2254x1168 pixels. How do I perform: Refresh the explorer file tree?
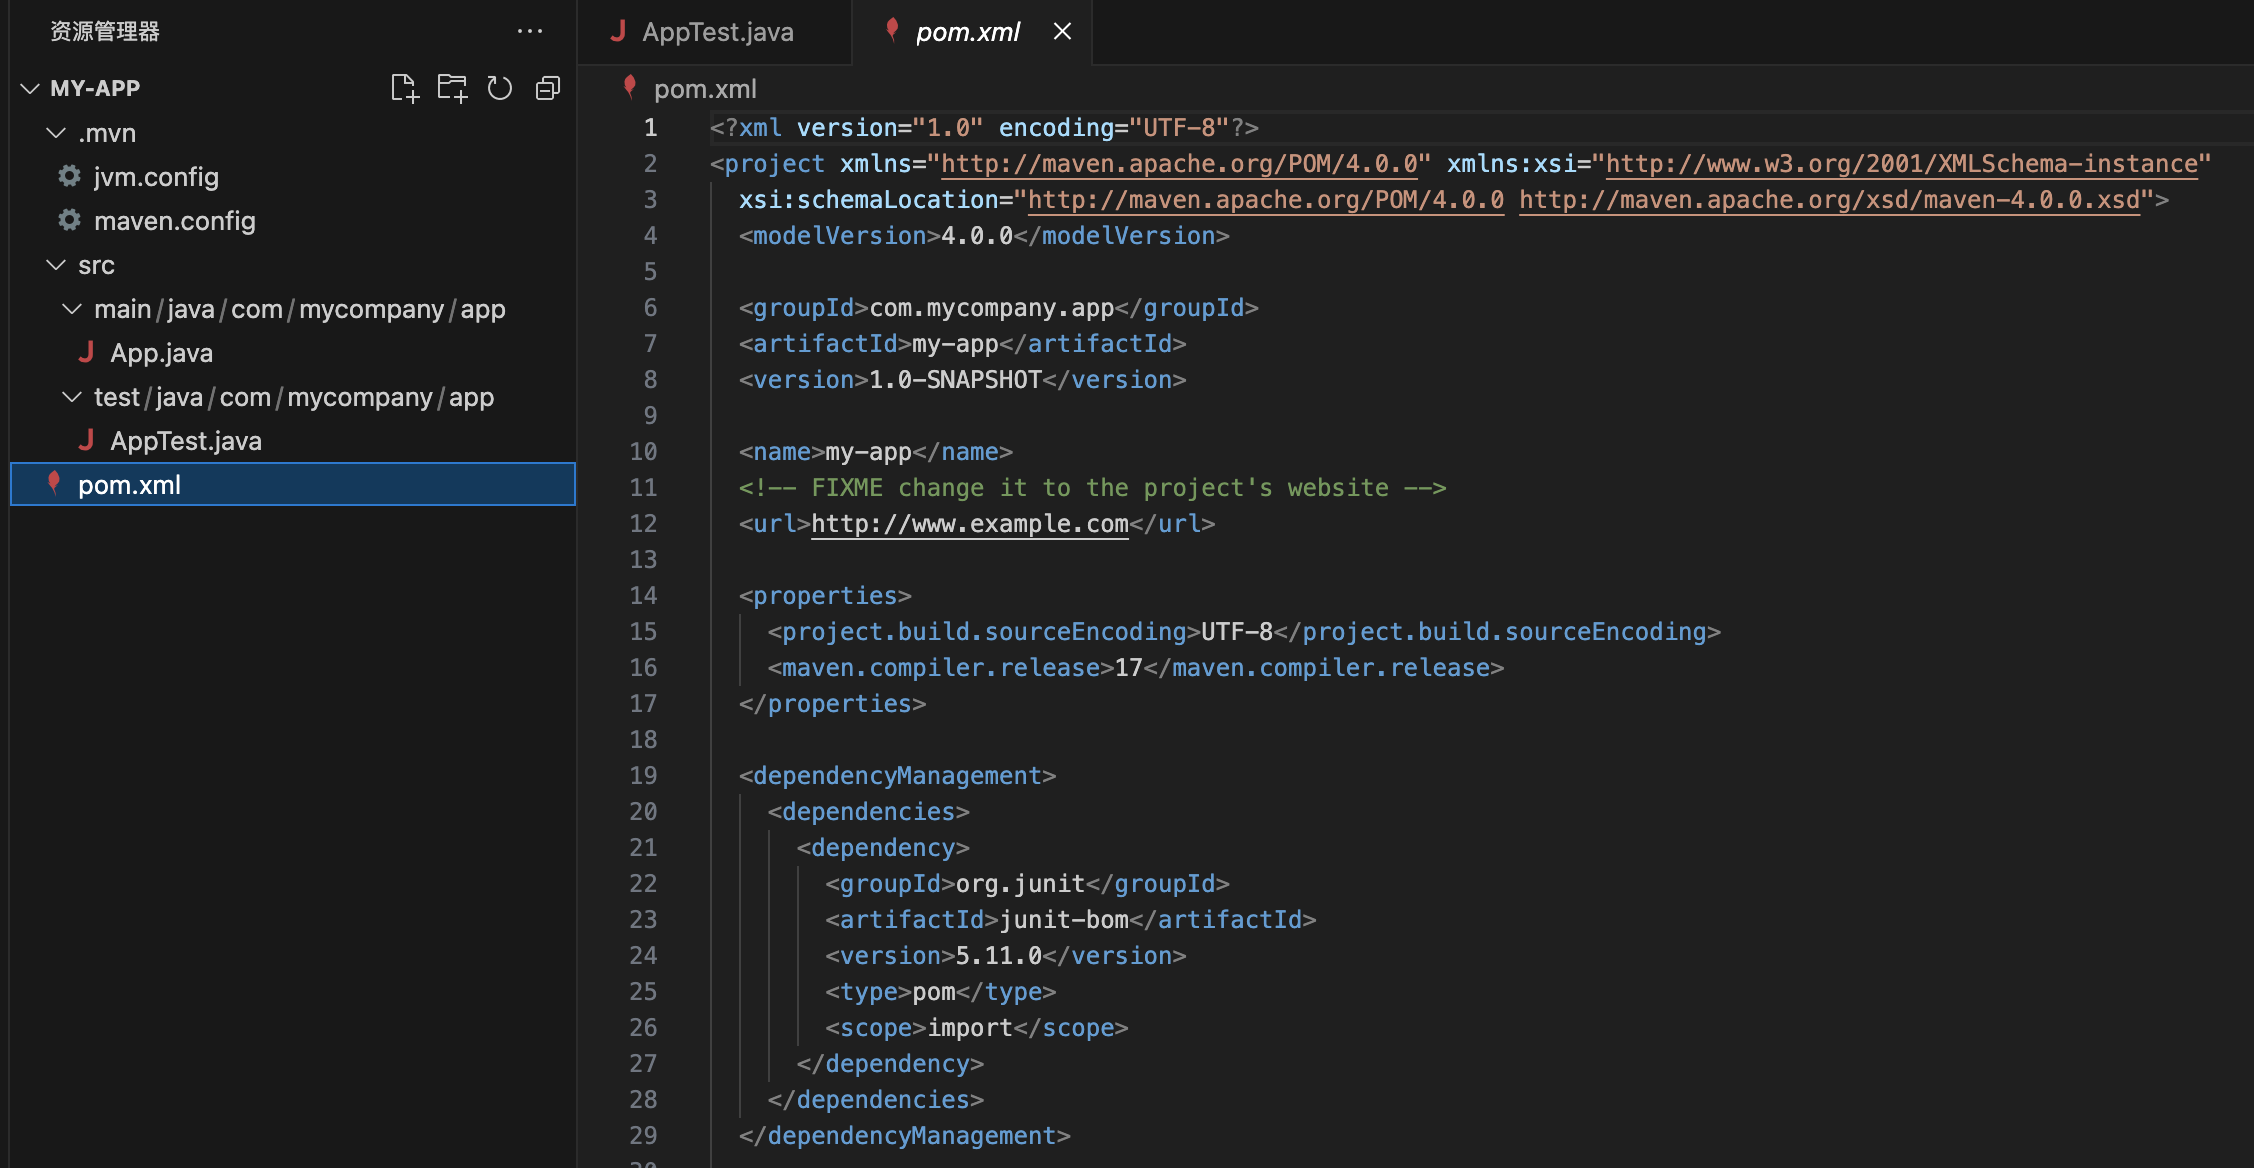(500, 88)
